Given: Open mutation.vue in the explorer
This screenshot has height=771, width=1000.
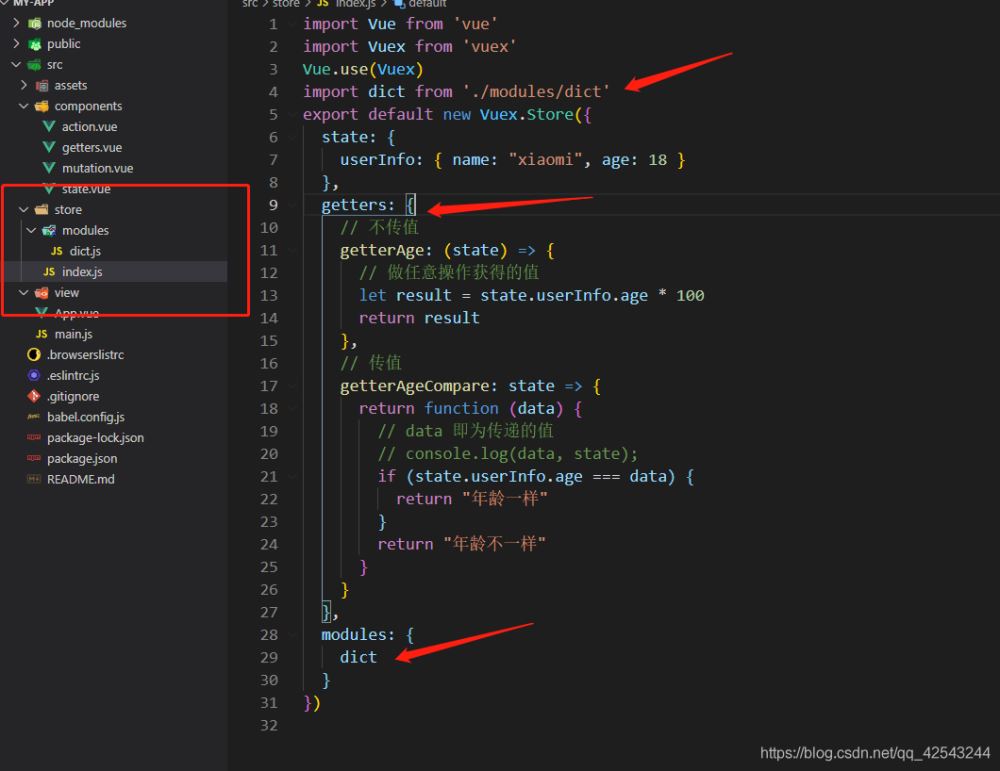Looking at the screenshot, I should point(97,169).
